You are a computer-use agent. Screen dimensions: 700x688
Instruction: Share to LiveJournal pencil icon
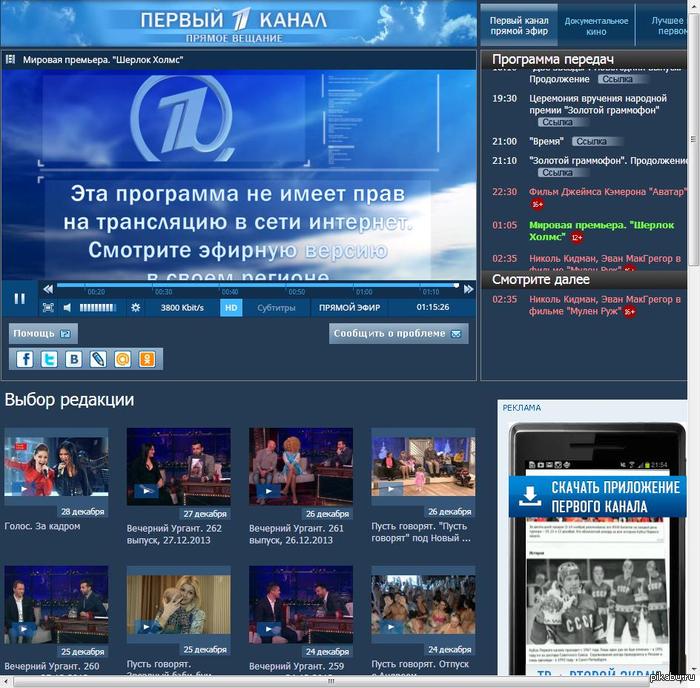click(x=98, y=359)
